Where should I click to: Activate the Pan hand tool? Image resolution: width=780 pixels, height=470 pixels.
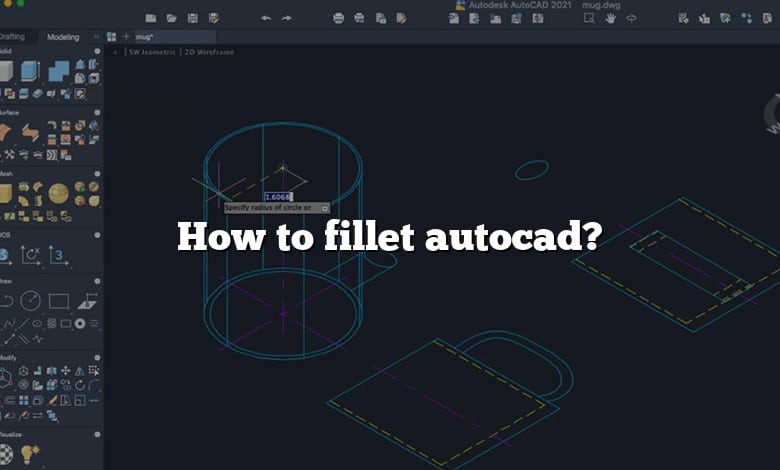[x=610, y=18]
